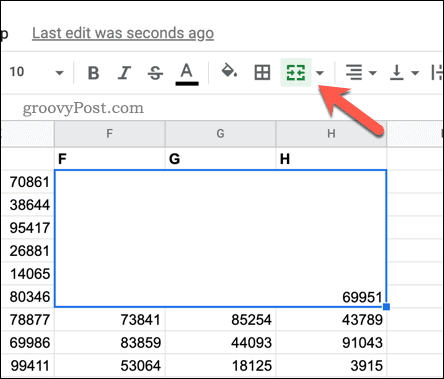
Task: Click cell containing 70861
Action: click(27, 182)
